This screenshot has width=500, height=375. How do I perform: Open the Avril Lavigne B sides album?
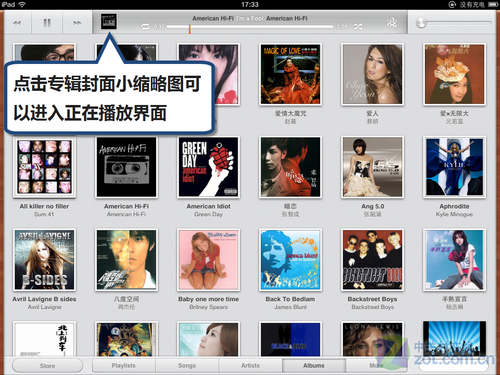click(44, 260)
